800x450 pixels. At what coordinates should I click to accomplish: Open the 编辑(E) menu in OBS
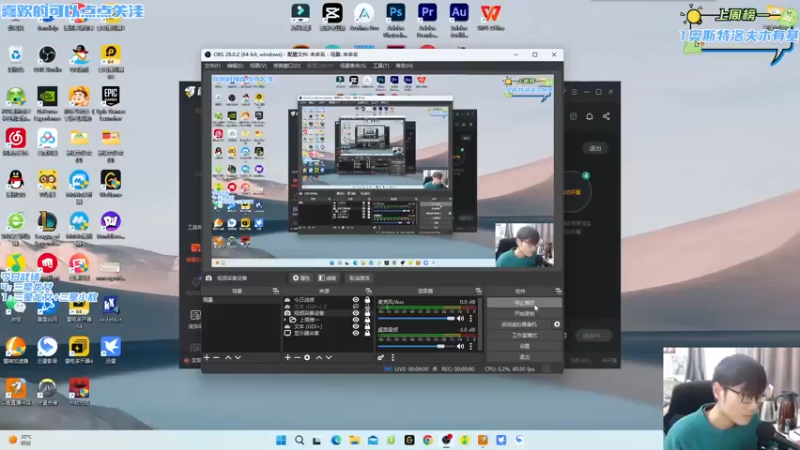point(235,66)
